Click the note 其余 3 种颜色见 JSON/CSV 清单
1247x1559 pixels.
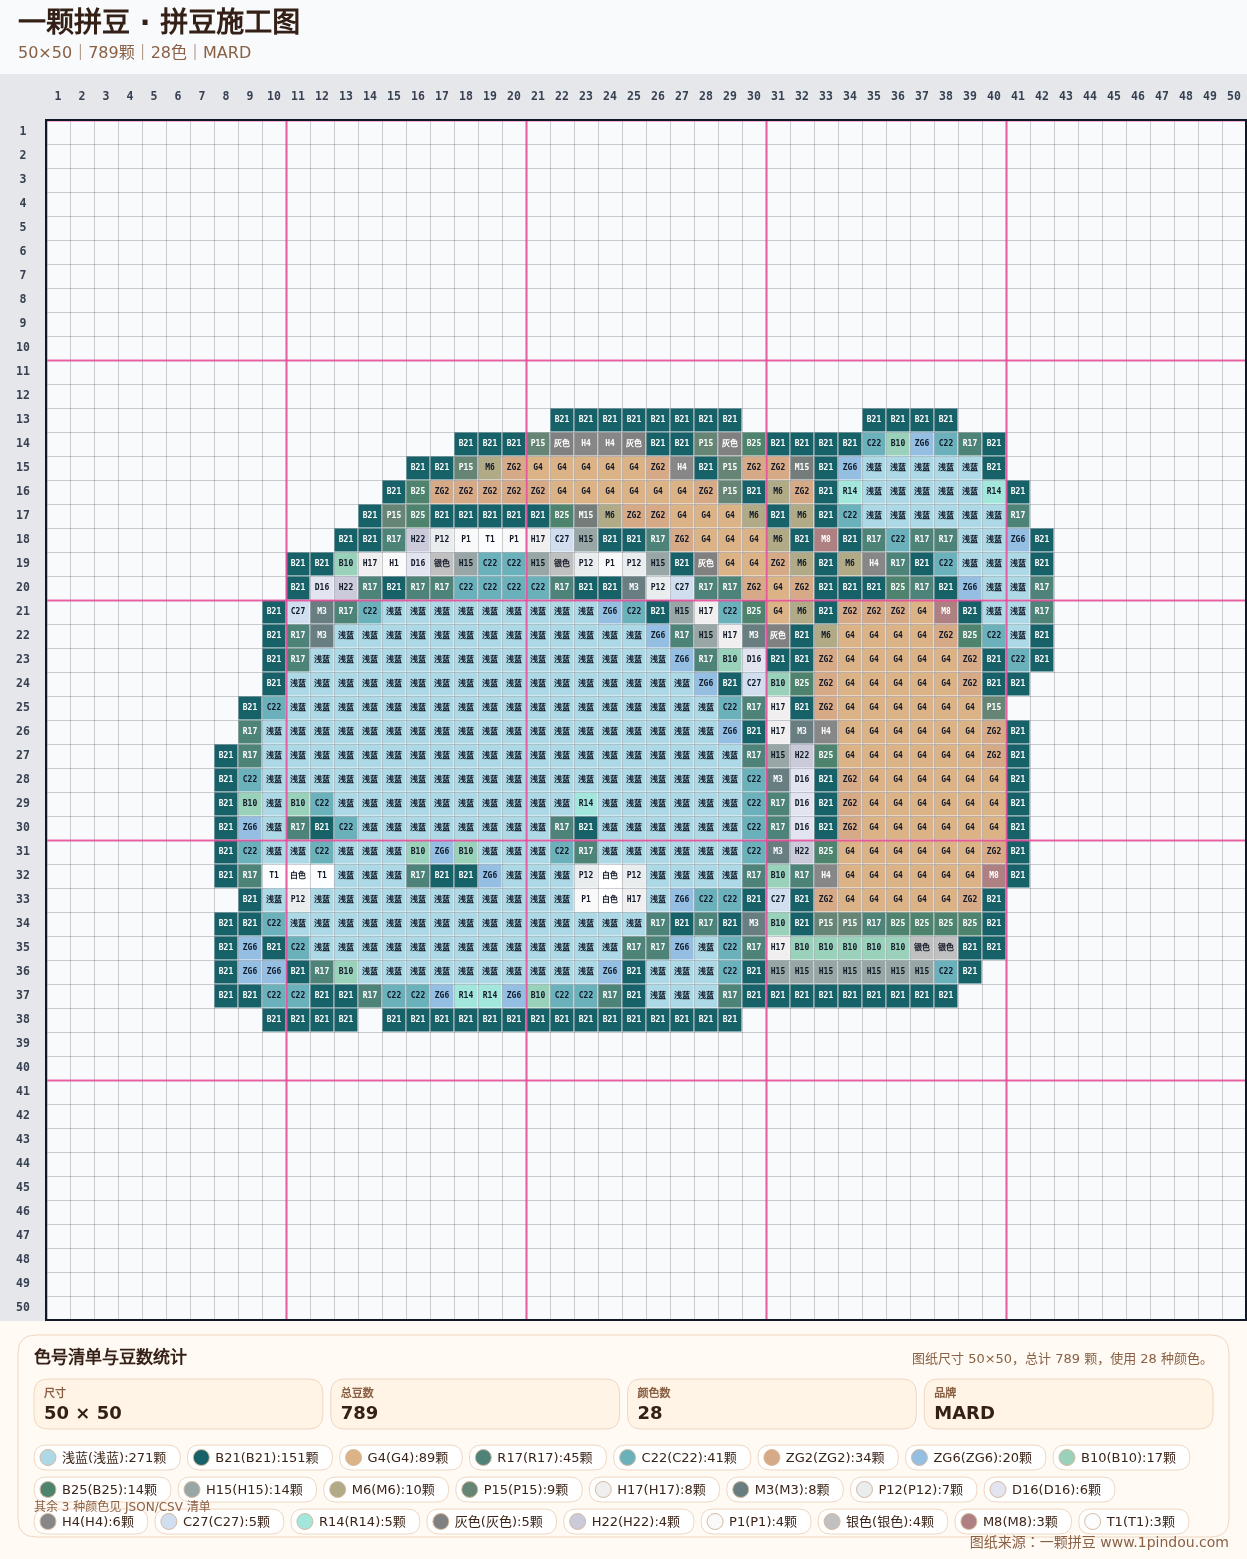tap(122, 1506)
